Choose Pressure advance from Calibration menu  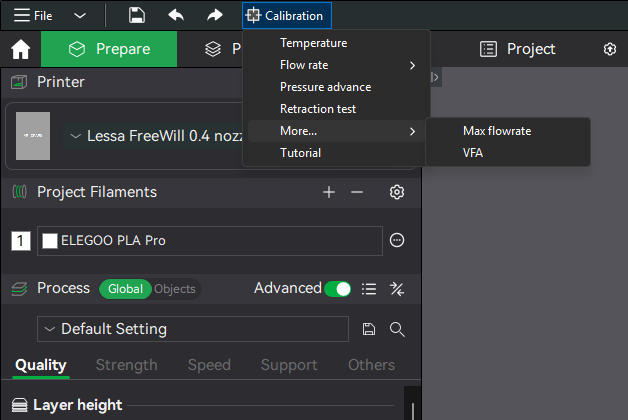325,87
